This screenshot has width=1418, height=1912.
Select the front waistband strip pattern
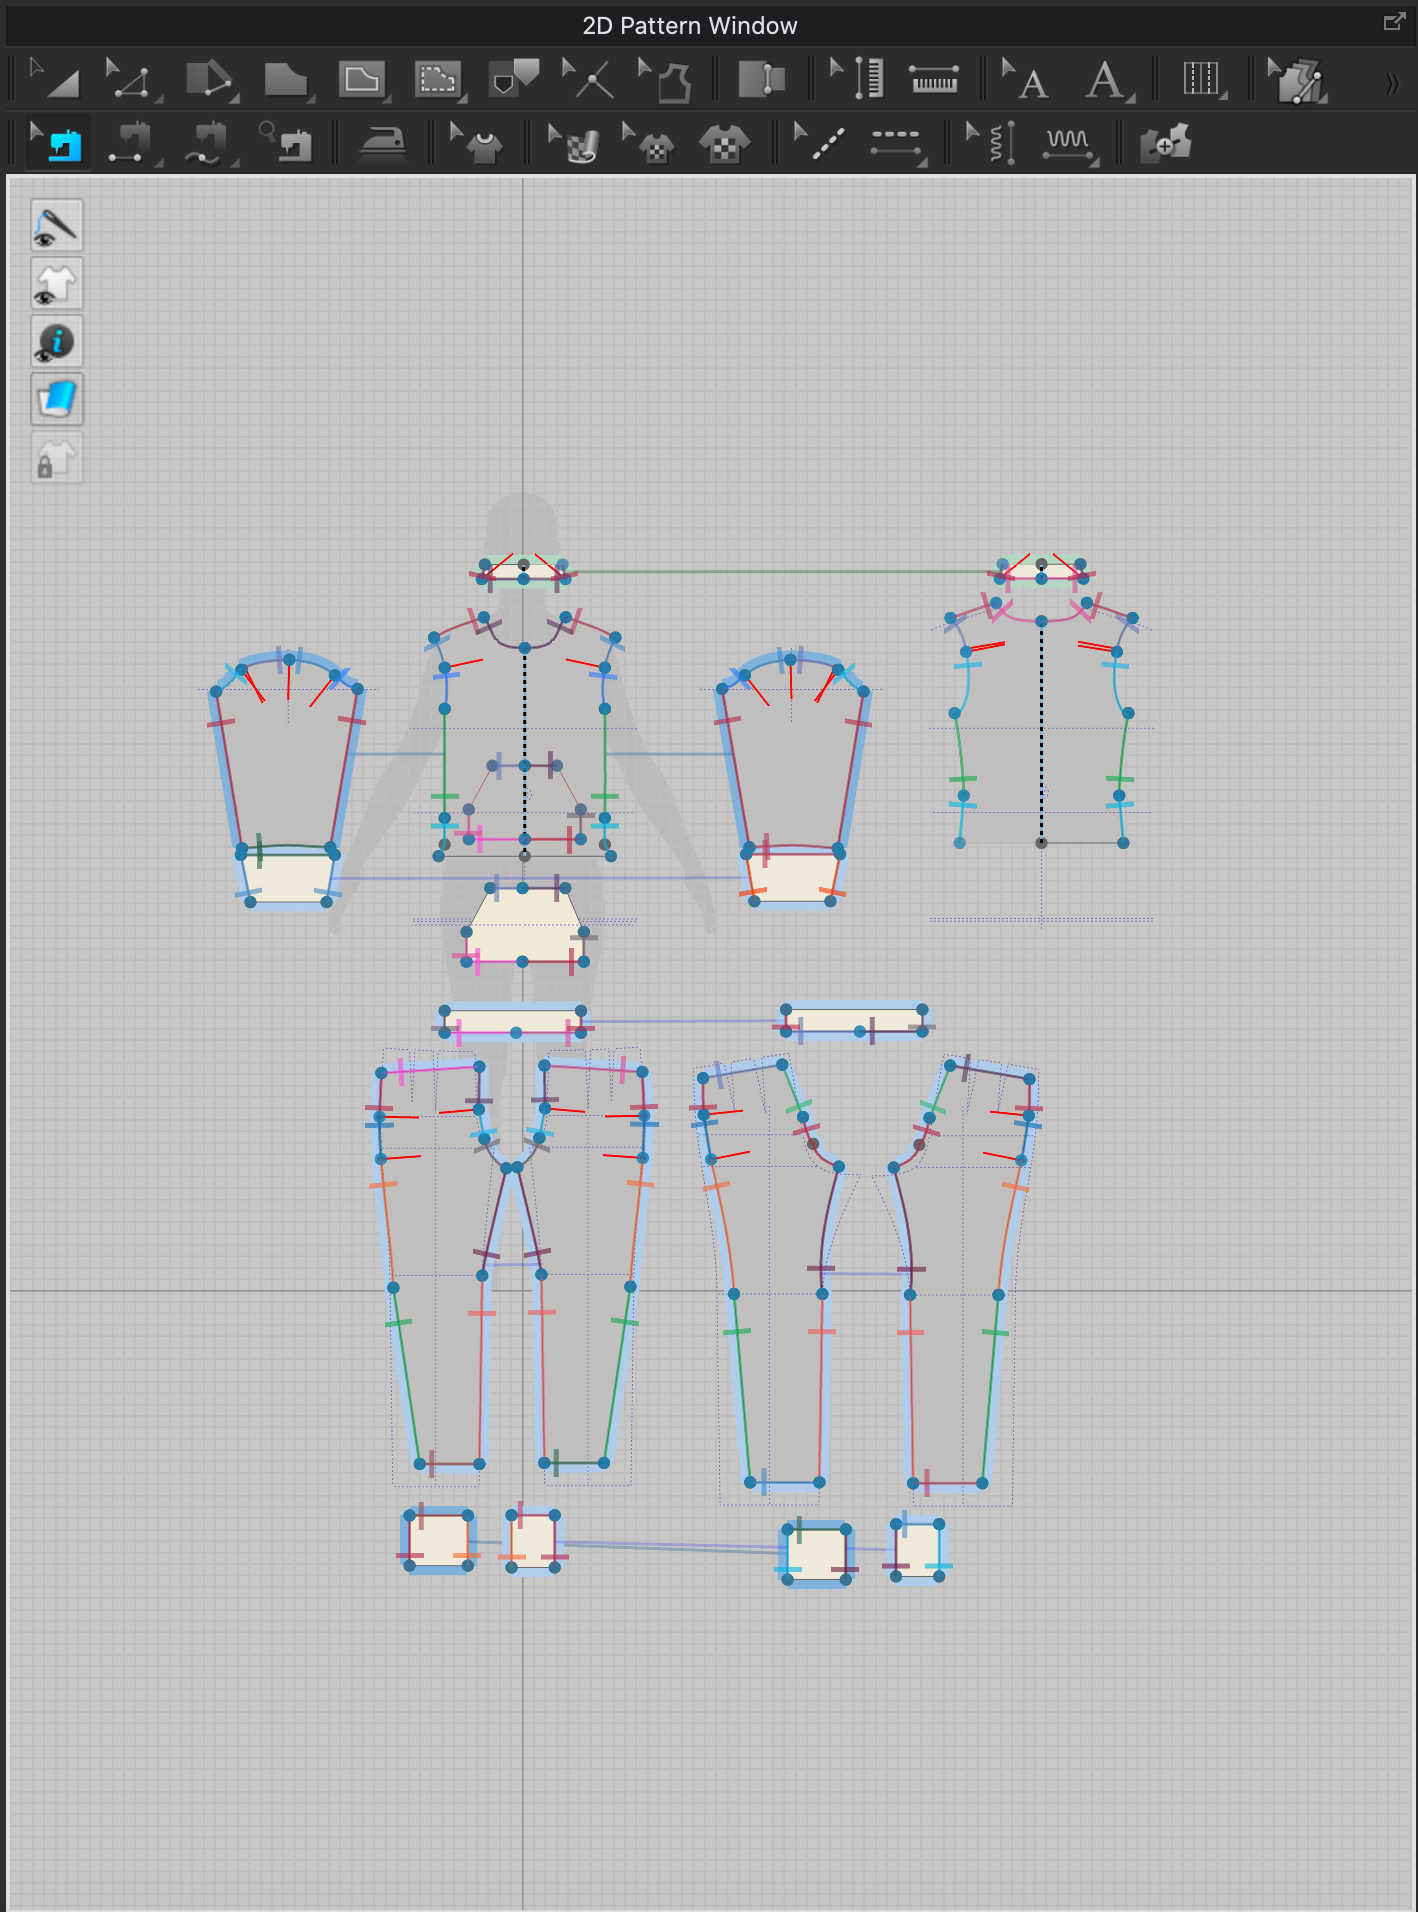click(513, 1022)
